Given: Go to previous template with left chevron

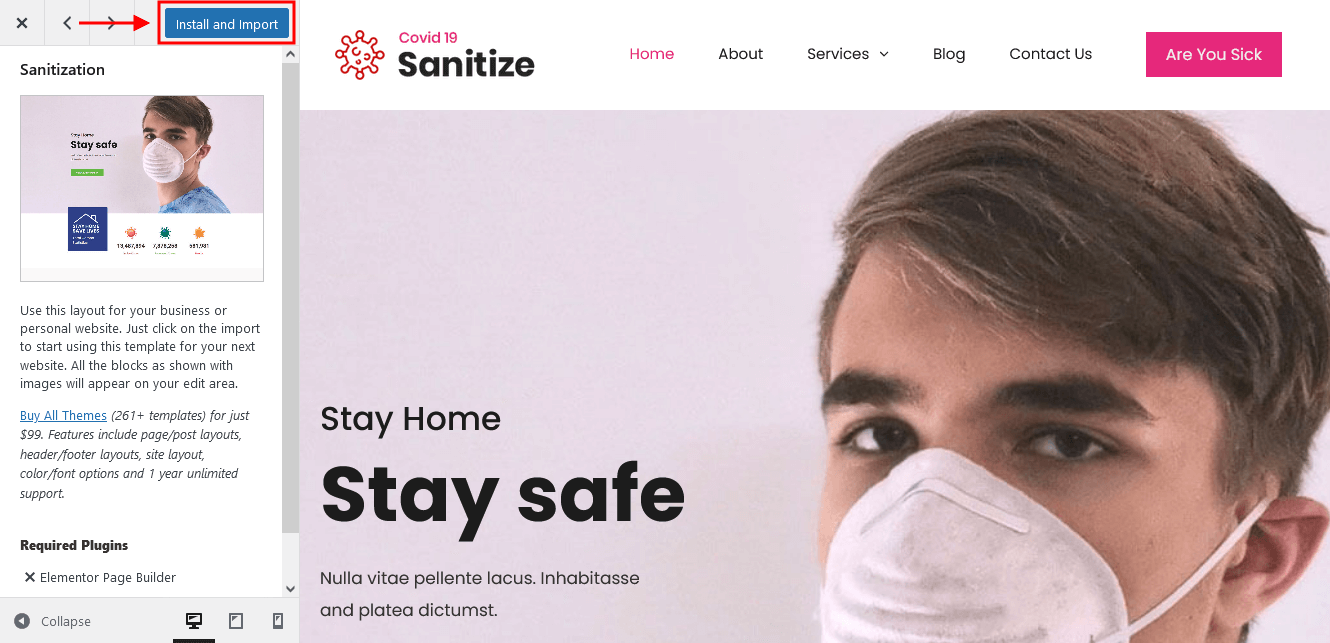Looking at the screenshot, I should [x=67, y=23].
